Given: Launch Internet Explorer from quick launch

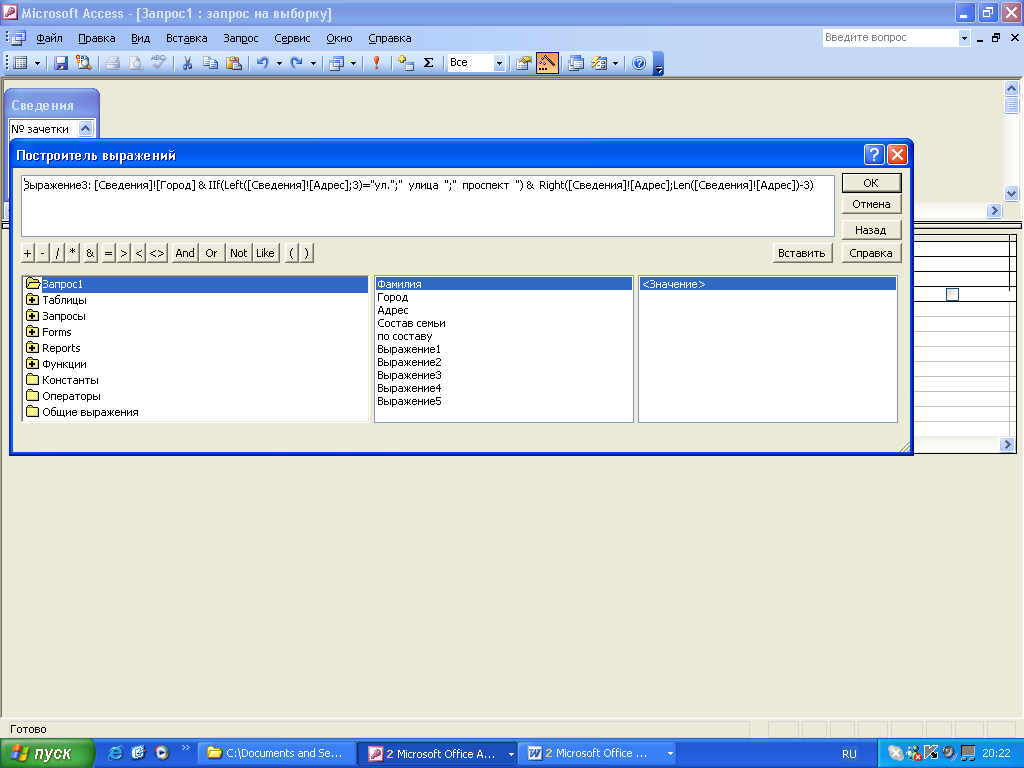Looking at the screenshot, I should (x=115, y=753).
